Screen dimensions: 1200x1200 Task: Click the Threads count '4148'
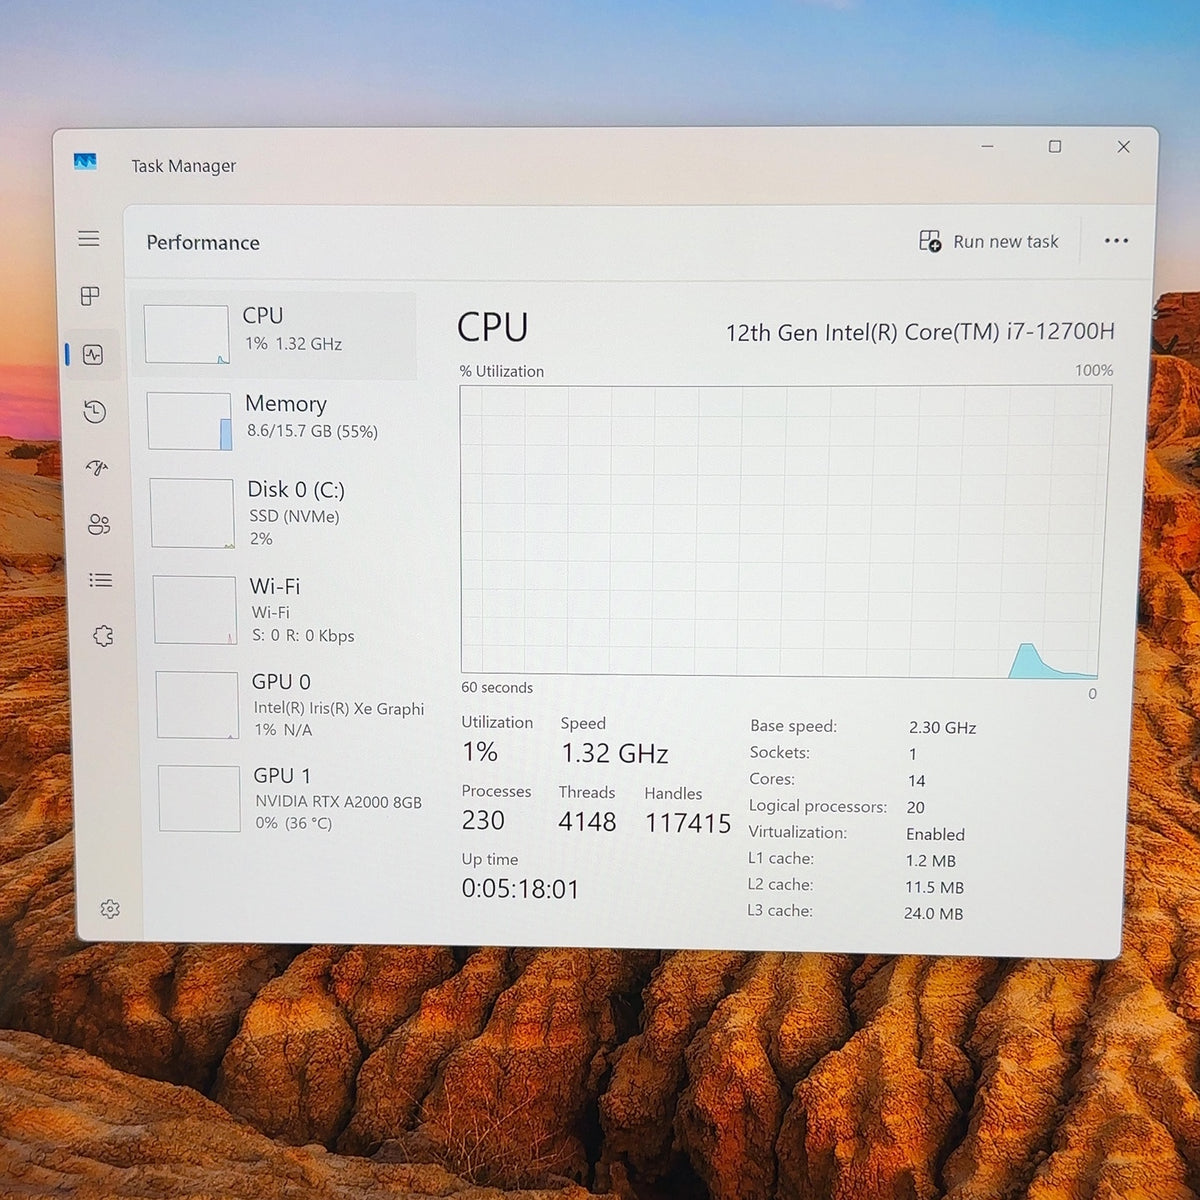[587, 822]
